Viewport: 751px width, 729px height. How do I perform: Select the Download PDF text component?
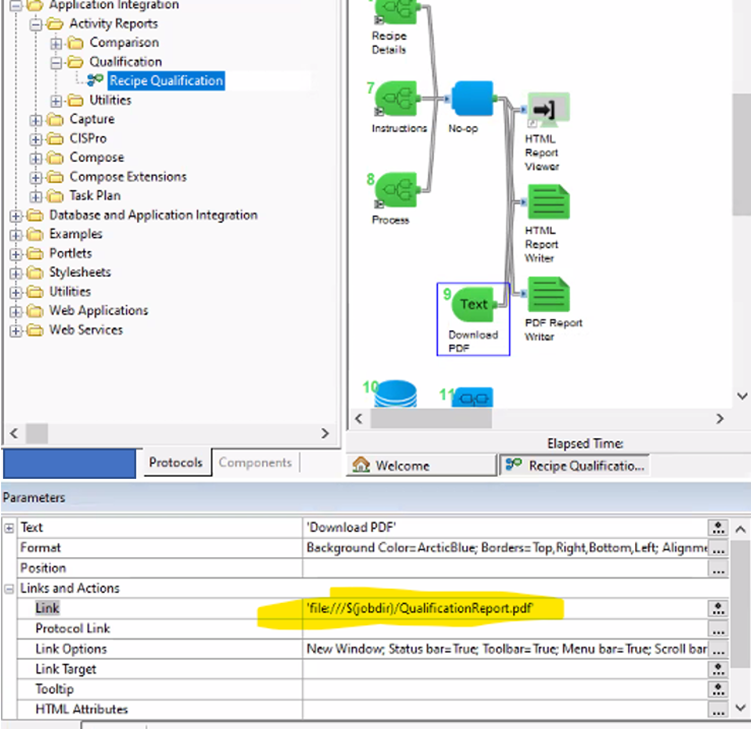coord(473,304)
